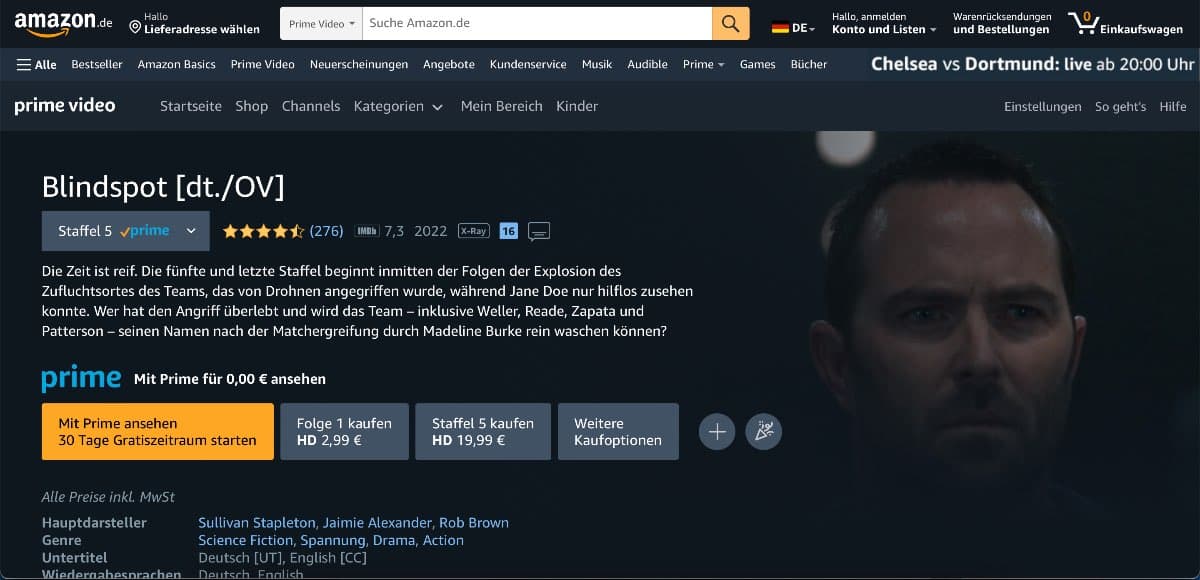This screenshot has height=580, width=1200.
Task: Click Weitere Kaufoptionen button
Action: (618, 432)
